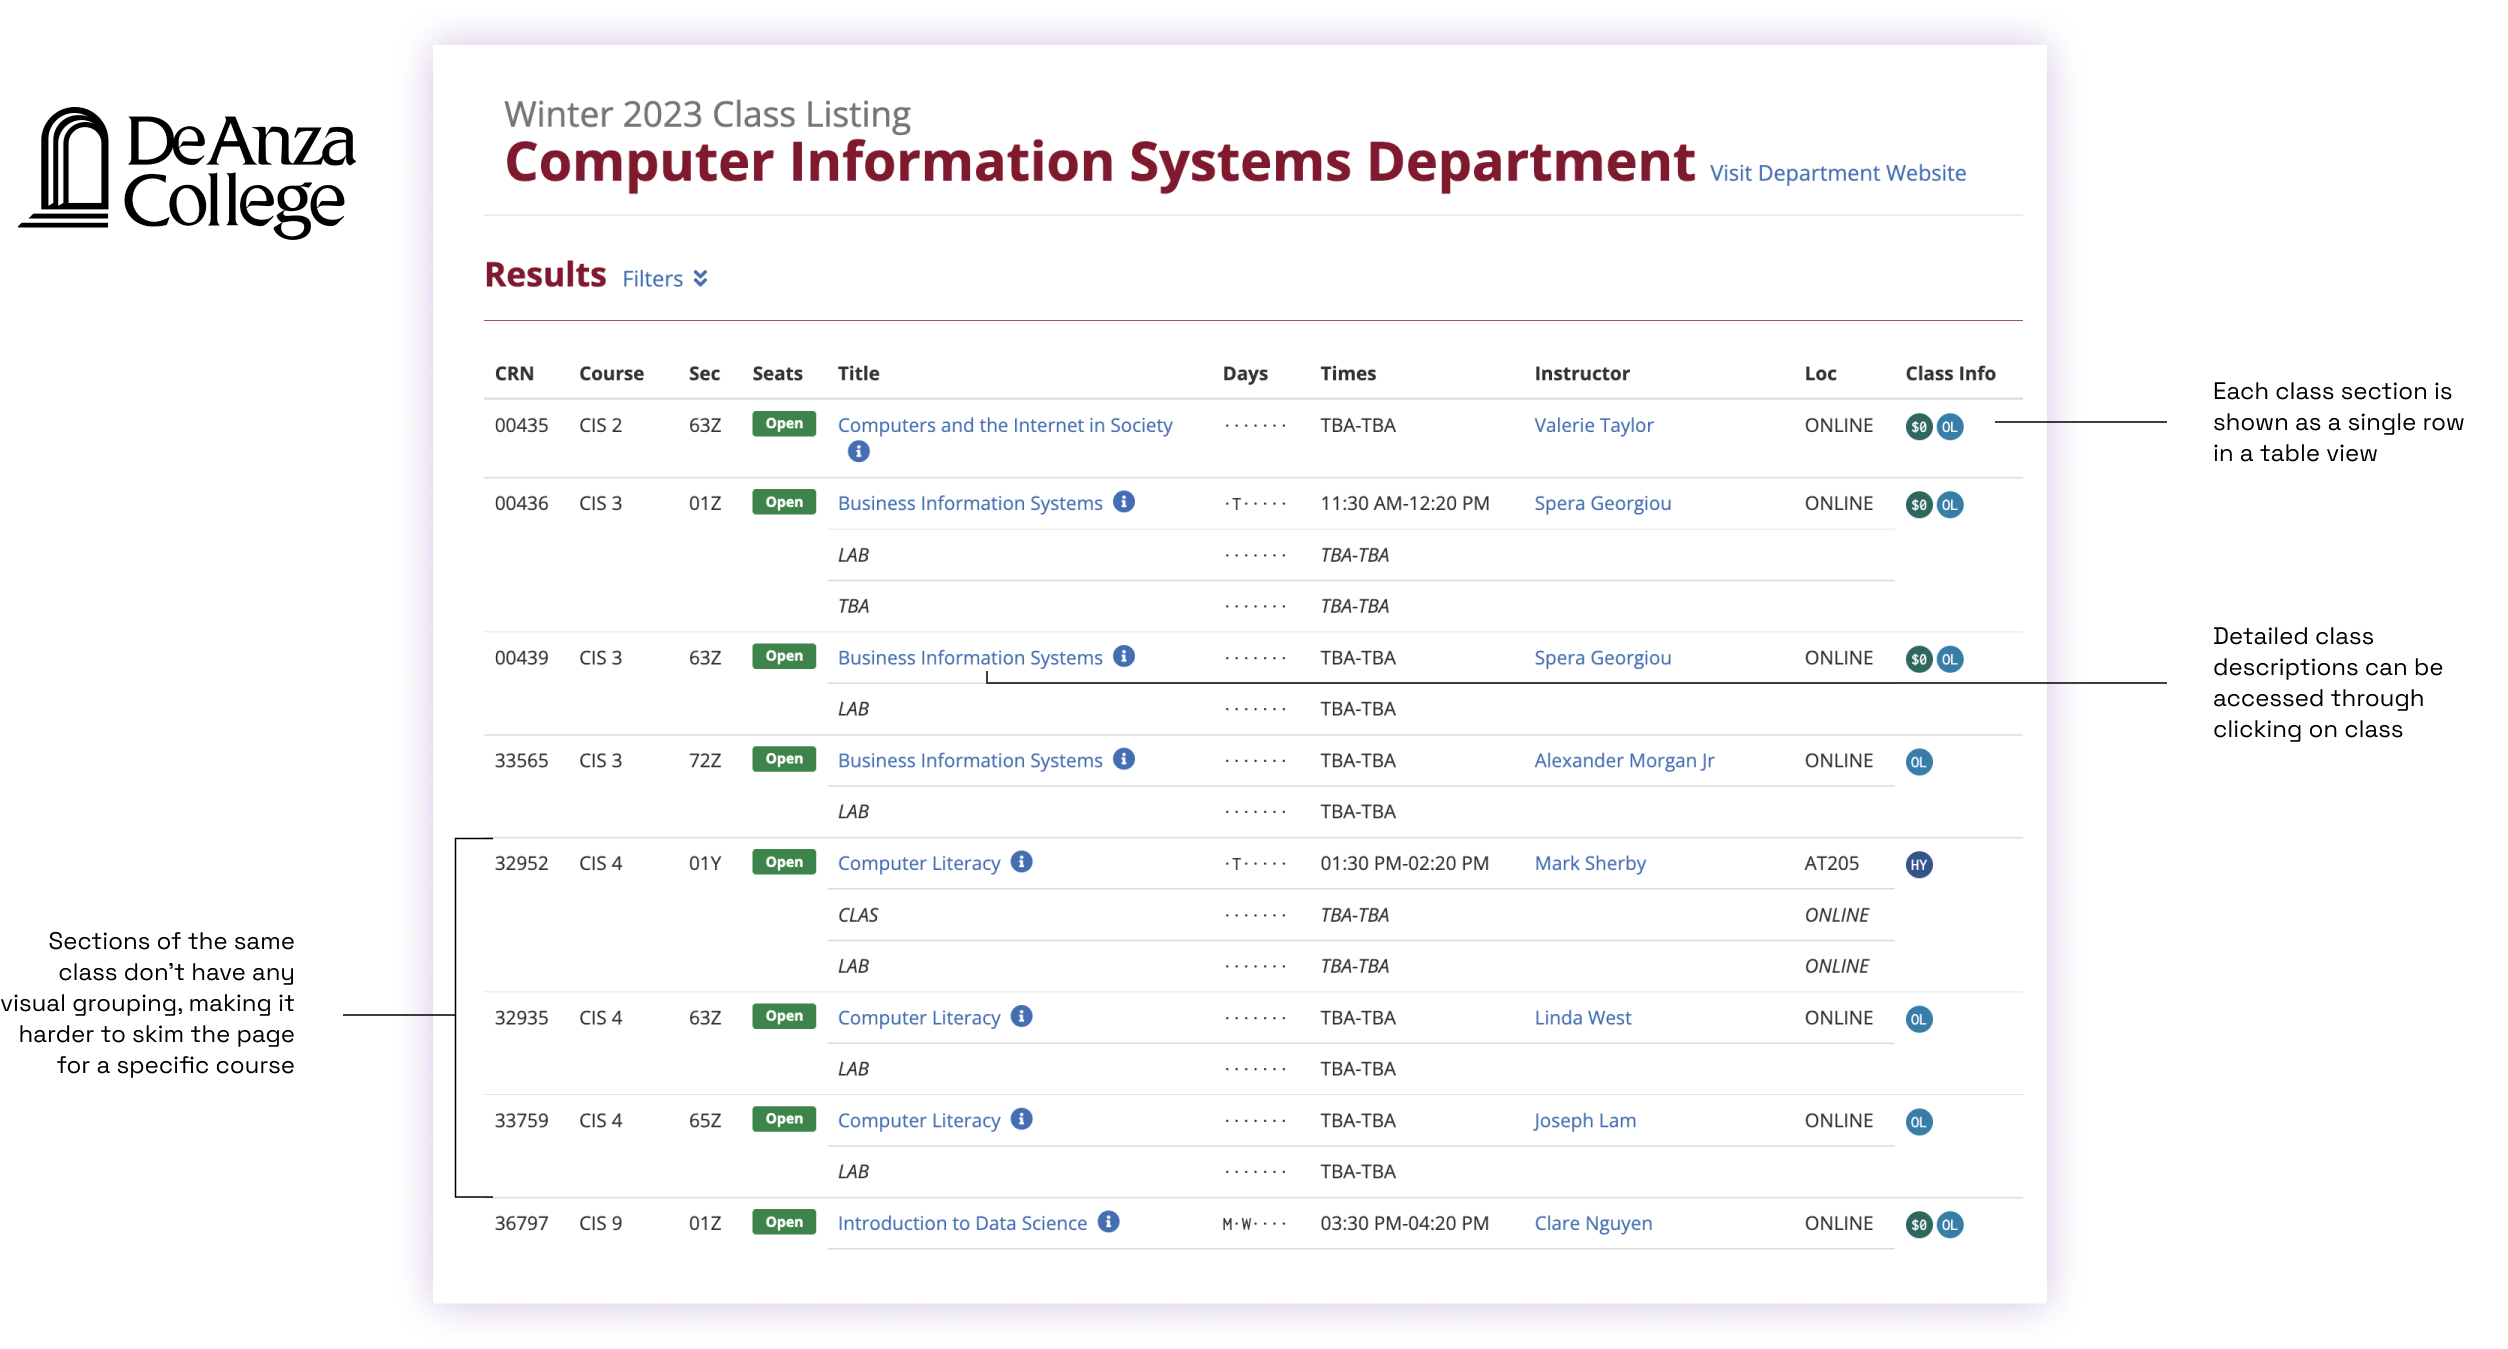Open Business Information Systems section 72Z link
The height and width of the screenshot is (1349, 2508).
click(970, 760)
